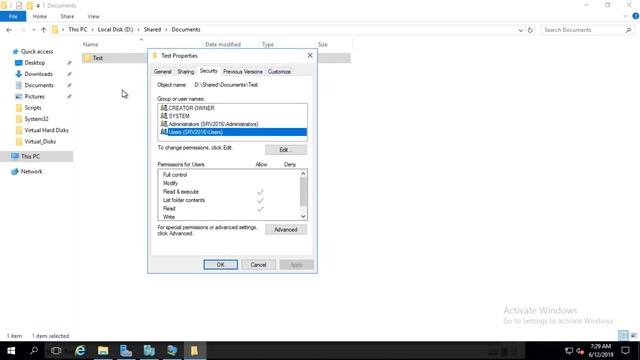Open the File ribbon tab
Image resolution: width=640 pixels, height=360 pixels.
tap(13, 16)
